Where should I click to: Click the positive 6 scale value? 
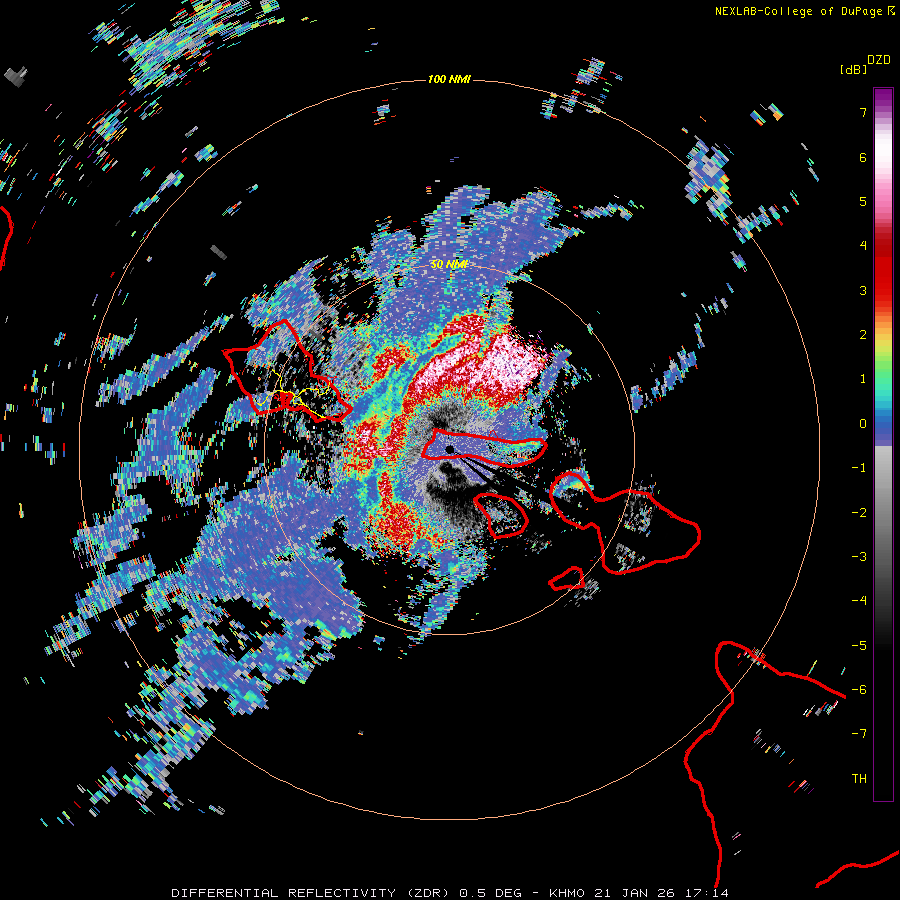pos(863,157)
